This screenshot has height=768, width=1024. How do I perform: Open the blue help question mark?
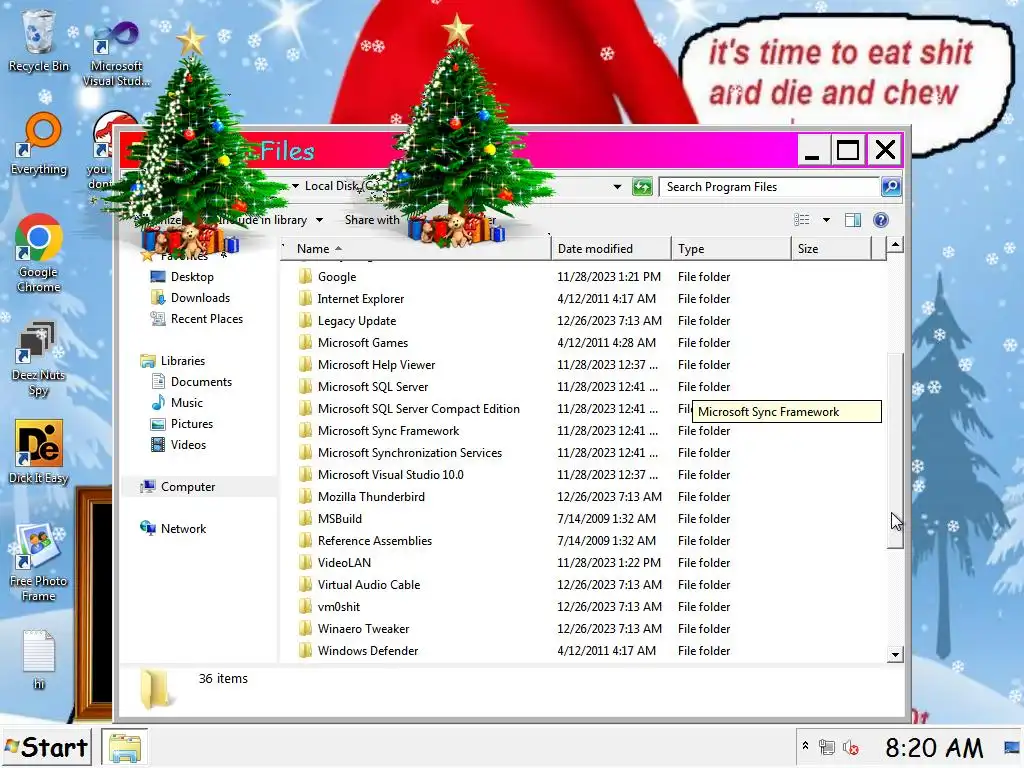click(880, 219)
